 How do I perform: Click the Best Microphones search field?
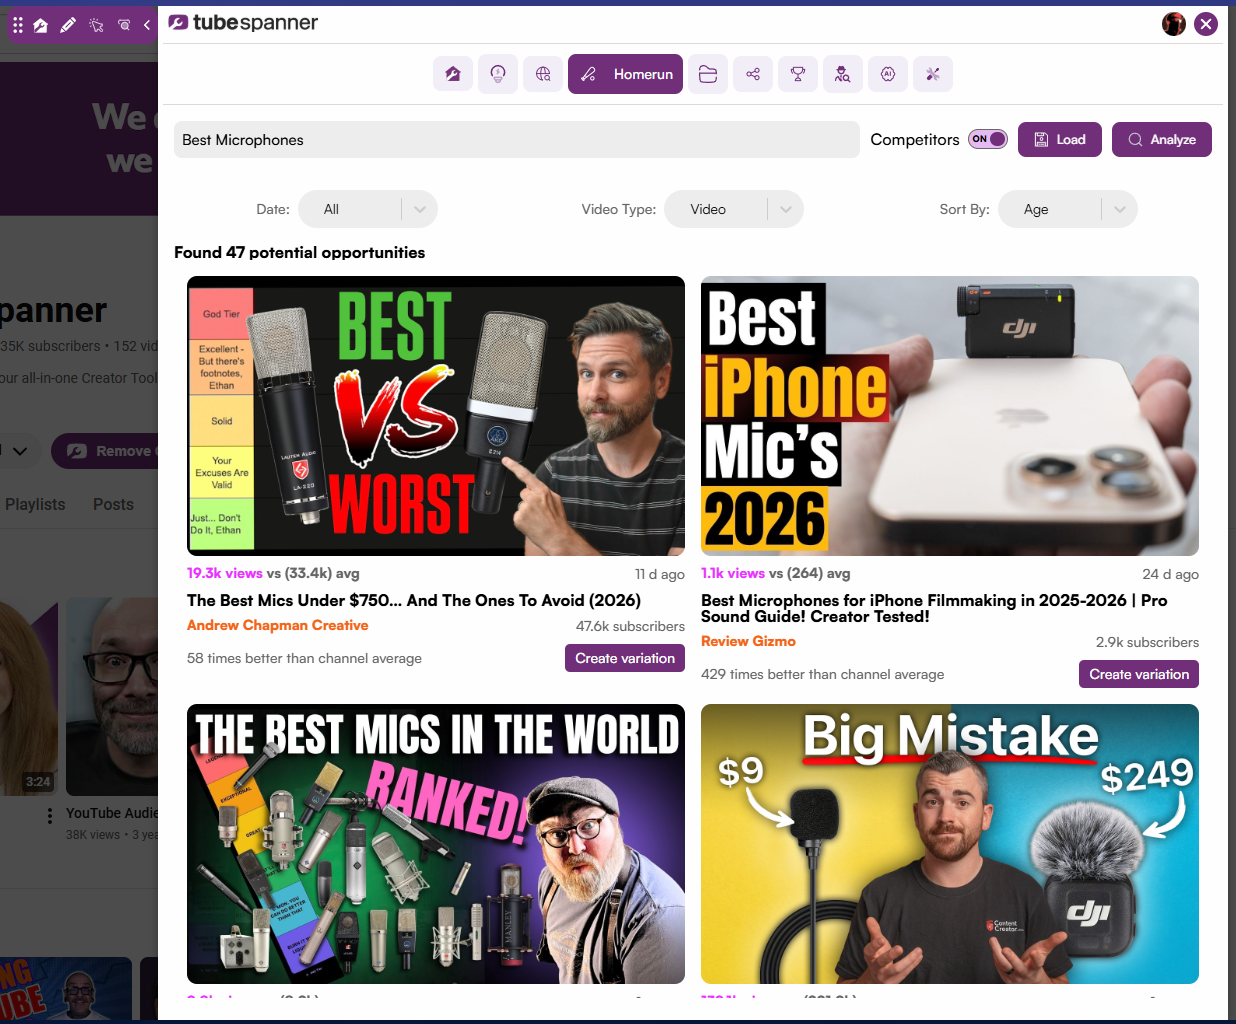[517, 140]
